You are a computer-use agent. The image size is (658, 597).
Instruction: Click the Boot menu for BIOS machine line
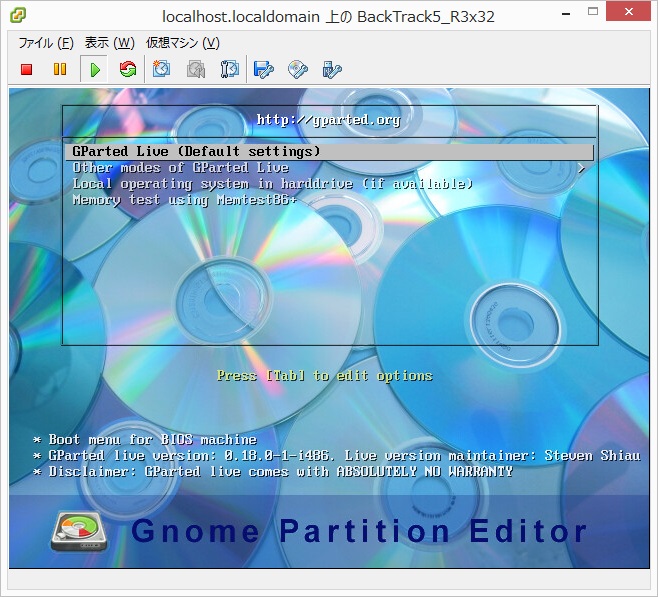(x=145, y=440)
